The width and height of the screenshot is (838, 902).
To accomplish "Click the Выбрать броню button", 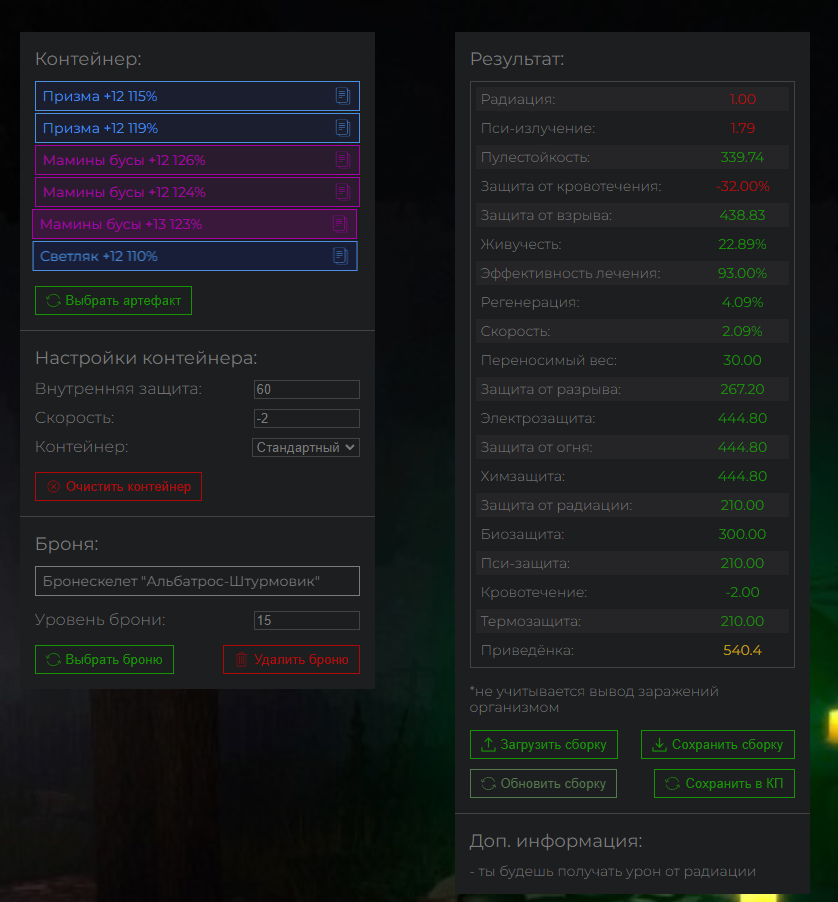I will point(104,659).
